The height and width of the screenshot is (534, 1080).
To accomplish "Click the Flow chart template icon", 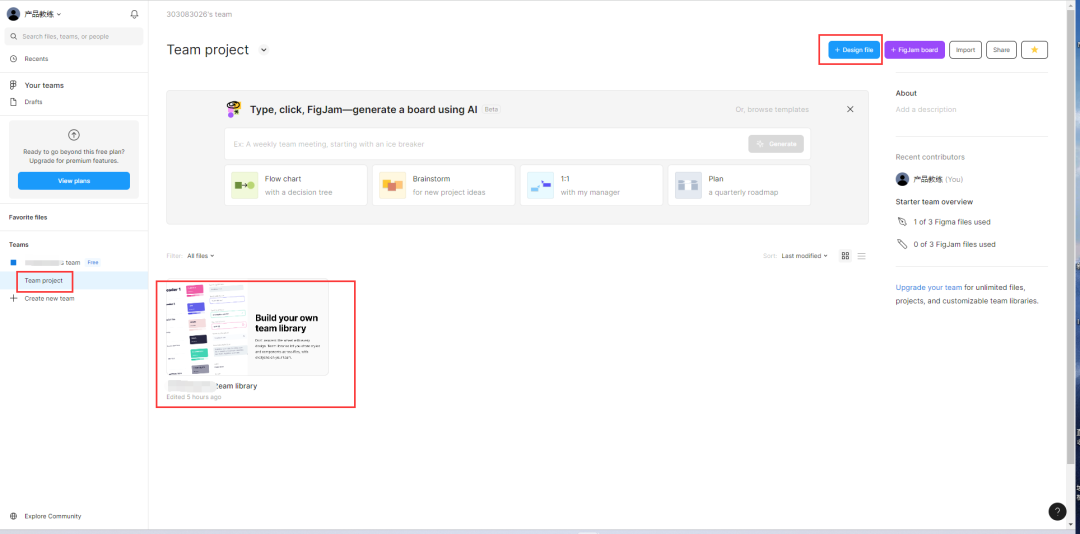I will (x=245, y=185).
